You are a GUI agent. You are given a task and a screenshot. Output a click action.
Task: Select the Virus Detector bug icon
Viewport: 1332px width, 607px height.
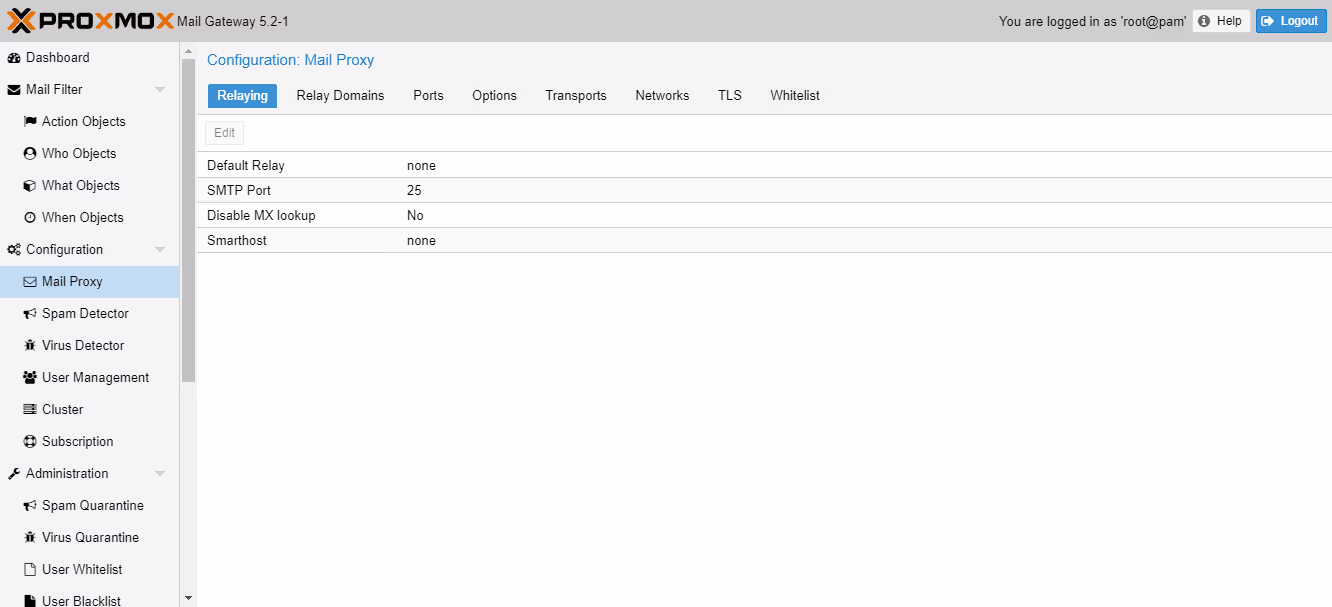(x=29, y=345)
